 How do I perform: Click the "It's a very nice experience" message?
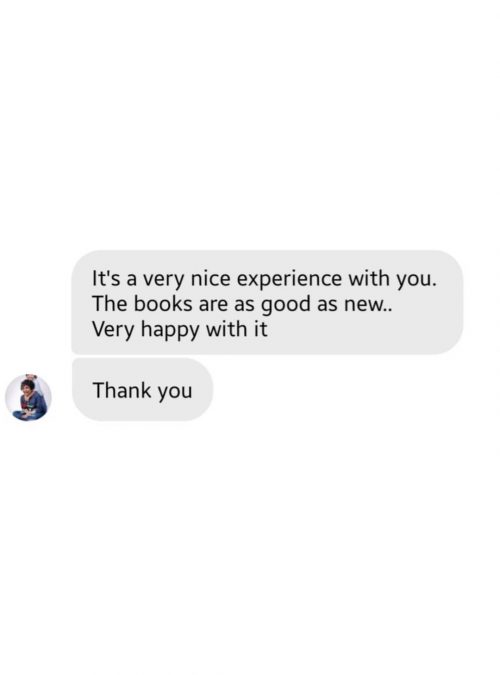coord(267,303)
